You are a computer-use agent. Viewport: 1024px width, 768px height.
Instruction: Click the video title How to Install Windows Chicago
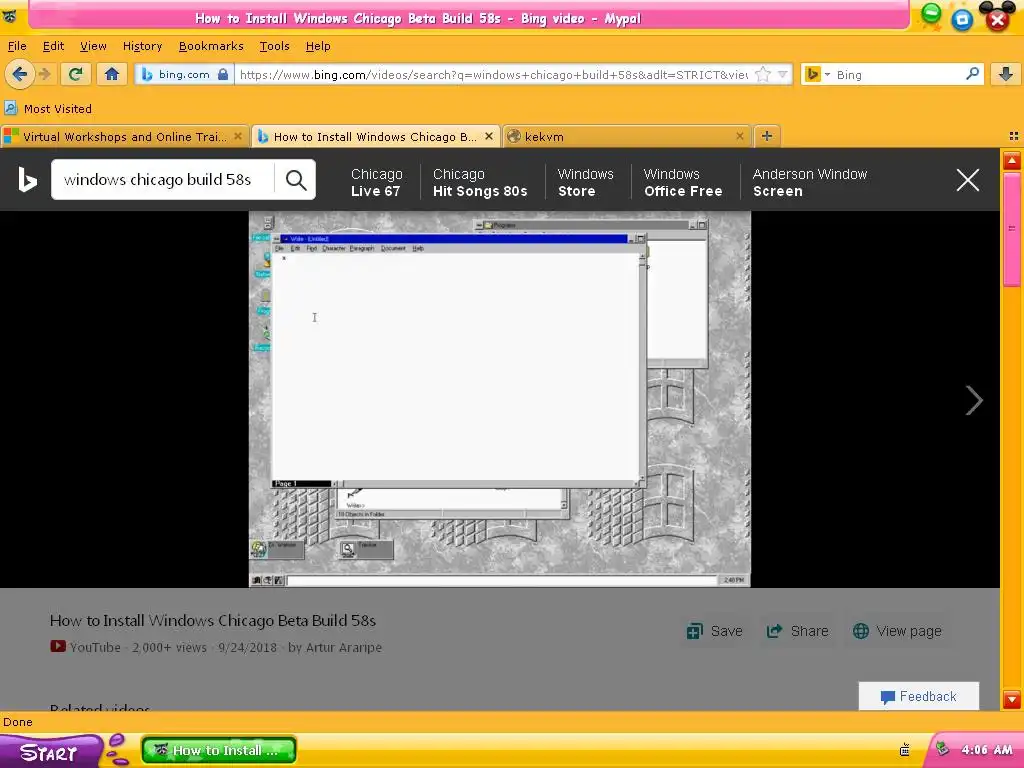coord(213,620)
